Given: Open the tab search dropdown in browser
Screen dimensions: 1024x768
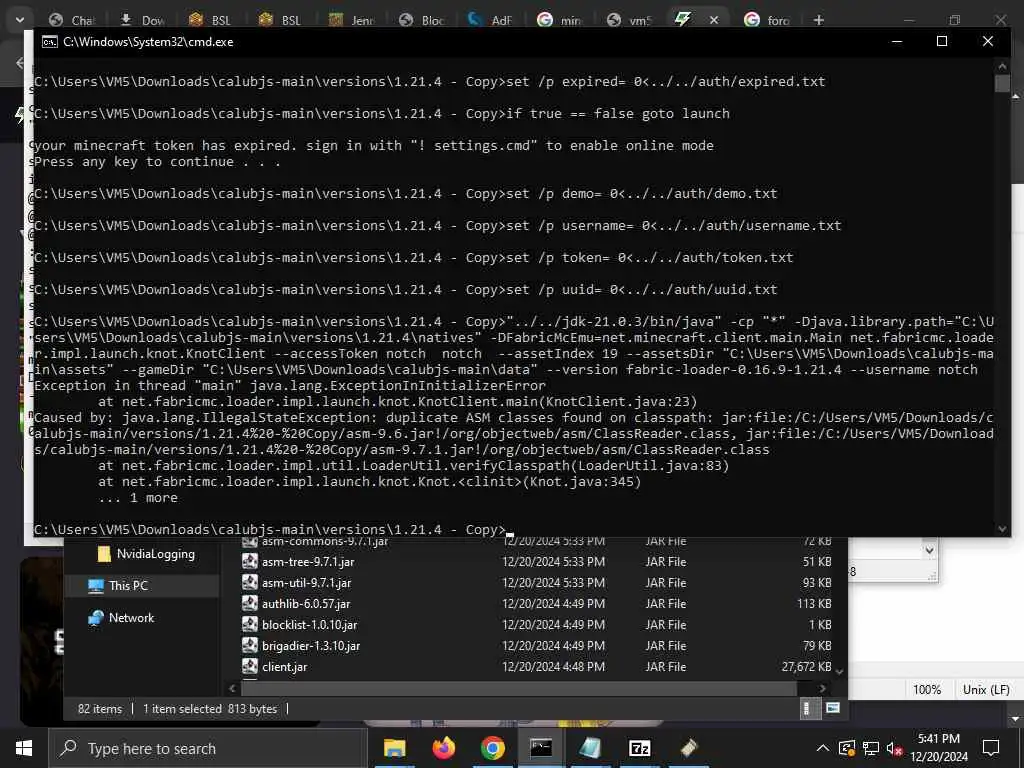Looking at the screenshot, I should [x=20, y=20].
